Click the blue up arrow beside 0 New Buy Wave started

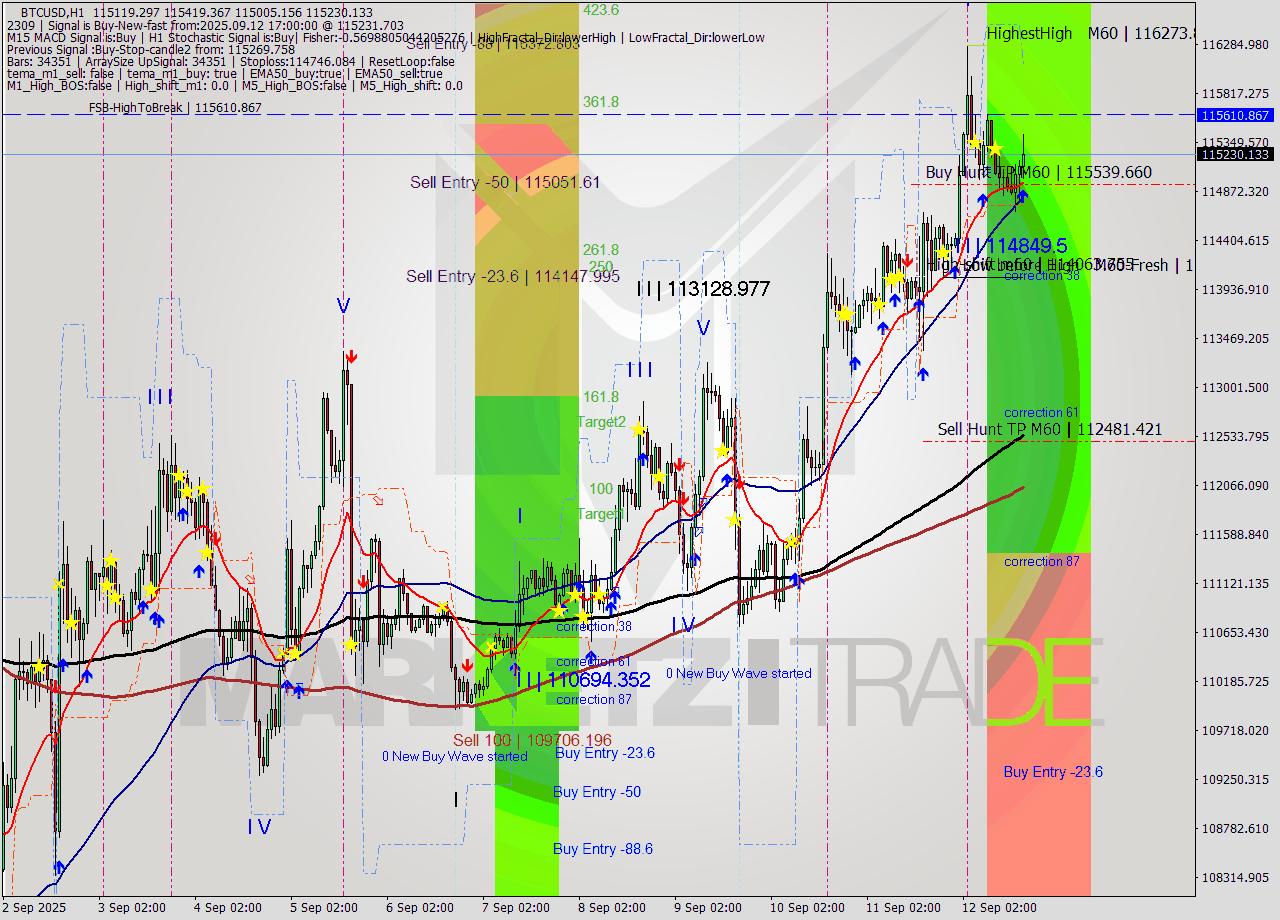pyautogui.click(x=513, y=669)
